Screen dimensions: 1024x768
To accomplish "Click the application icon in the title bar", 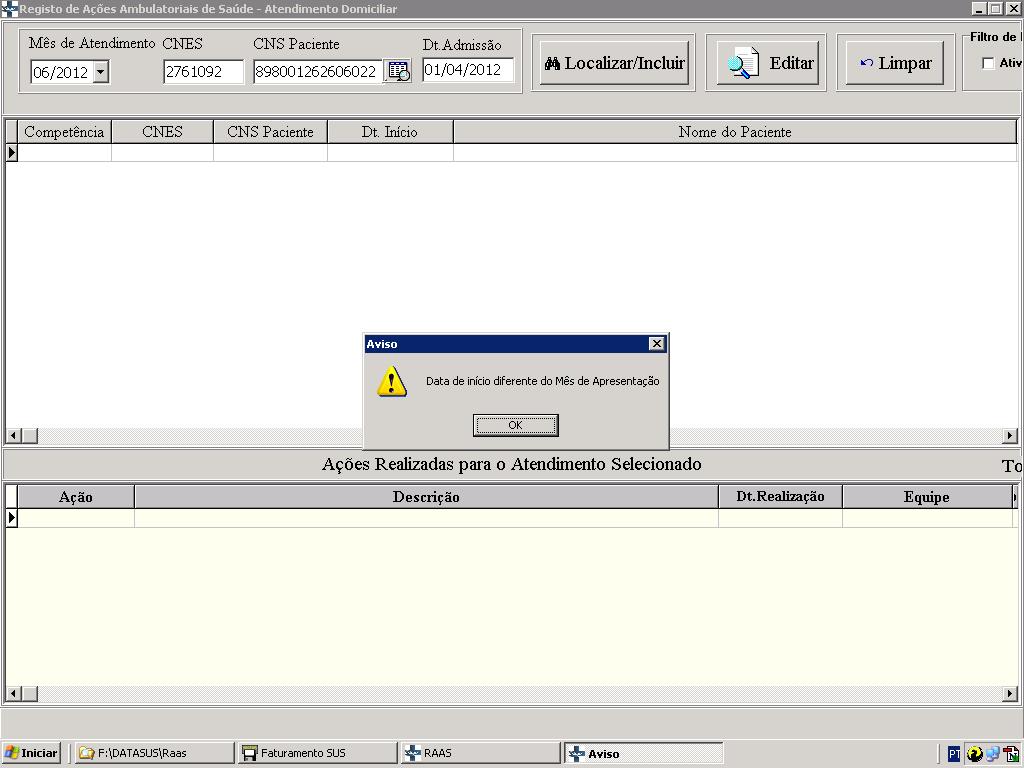I will click(x=9, y=9).
